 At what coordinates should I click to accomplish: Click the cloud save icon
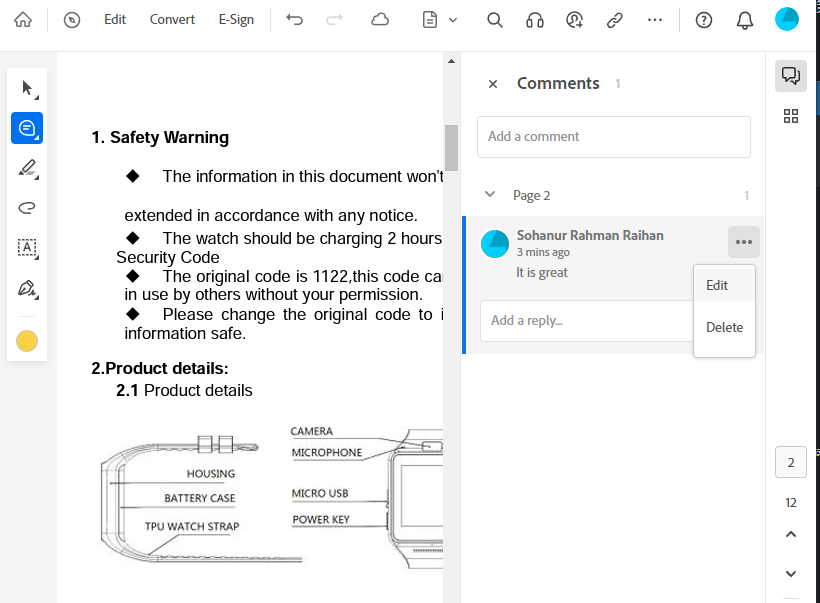tap(380, 20)
